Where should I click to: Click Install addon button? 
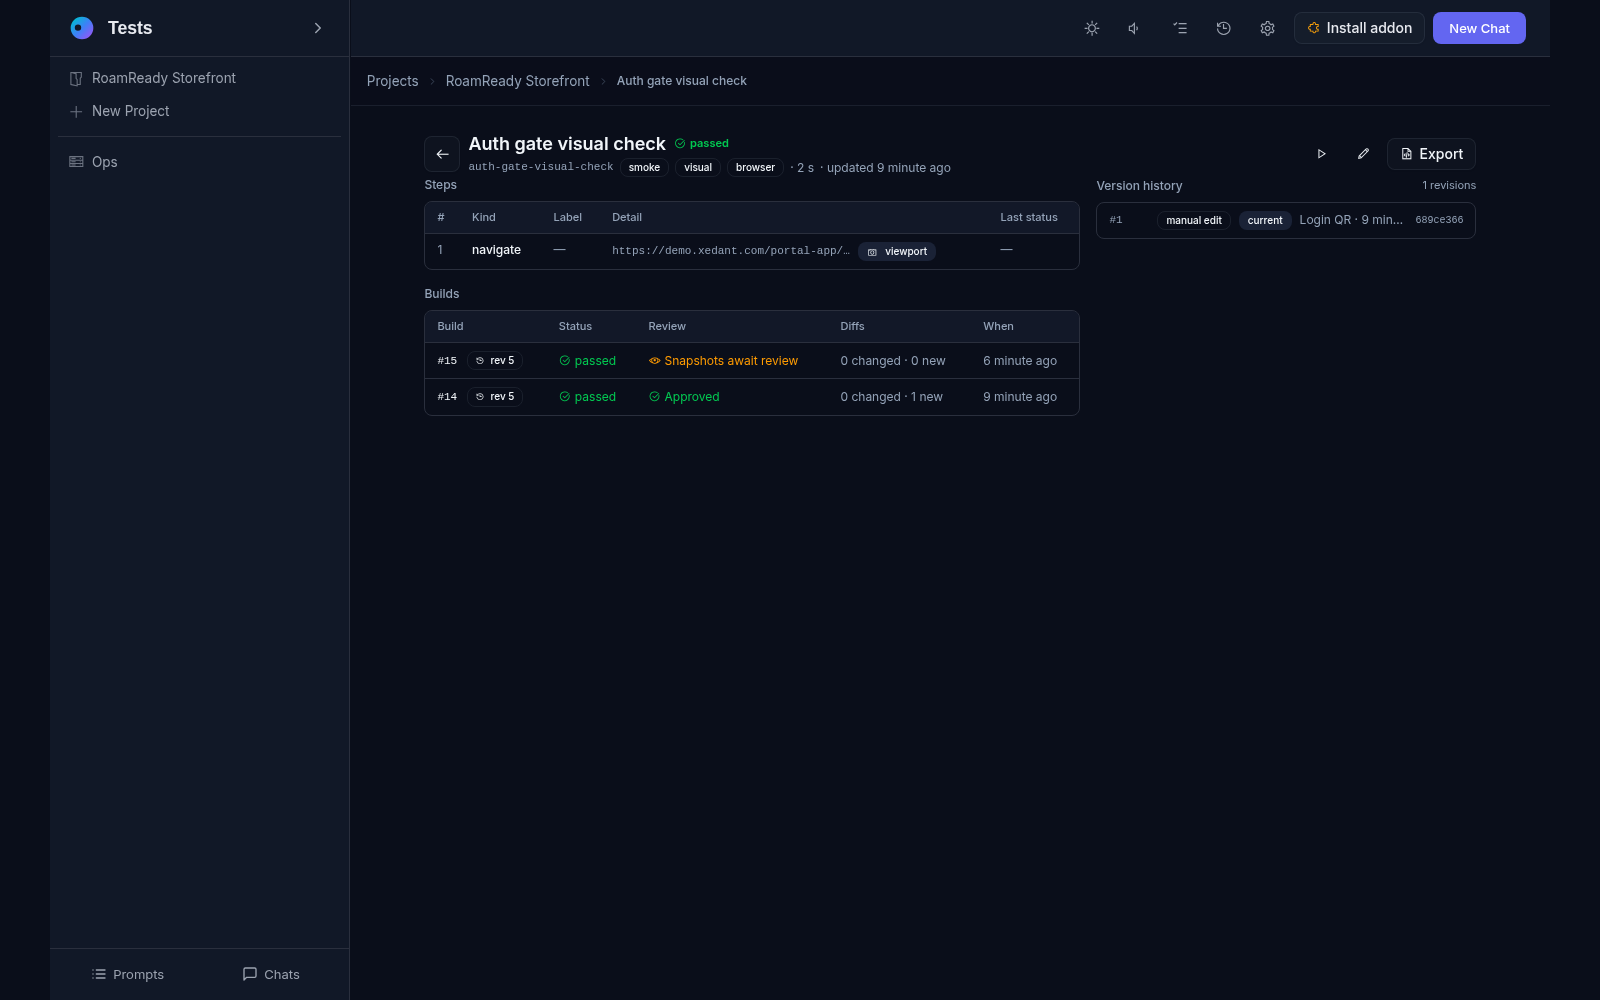1359,28
